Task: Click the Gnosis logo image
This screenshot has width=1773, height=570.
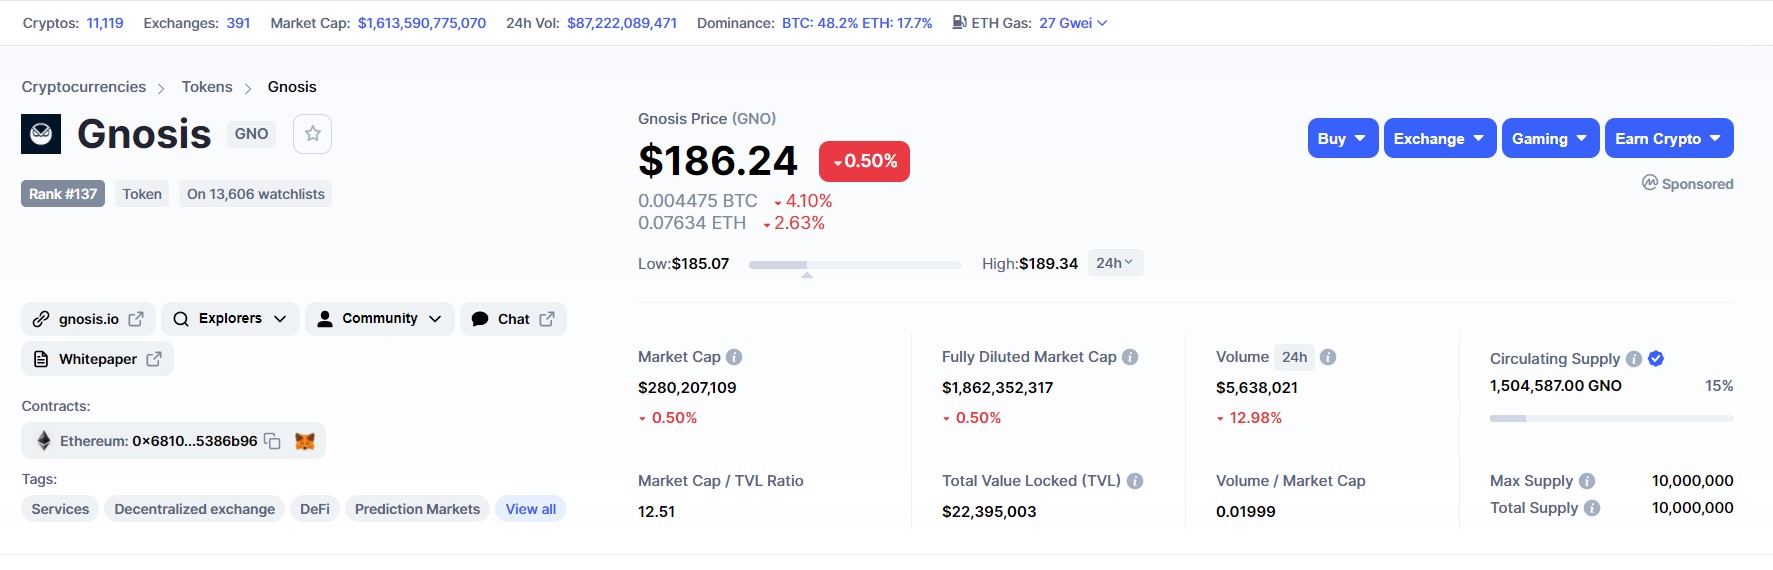Action: [41, 134]
